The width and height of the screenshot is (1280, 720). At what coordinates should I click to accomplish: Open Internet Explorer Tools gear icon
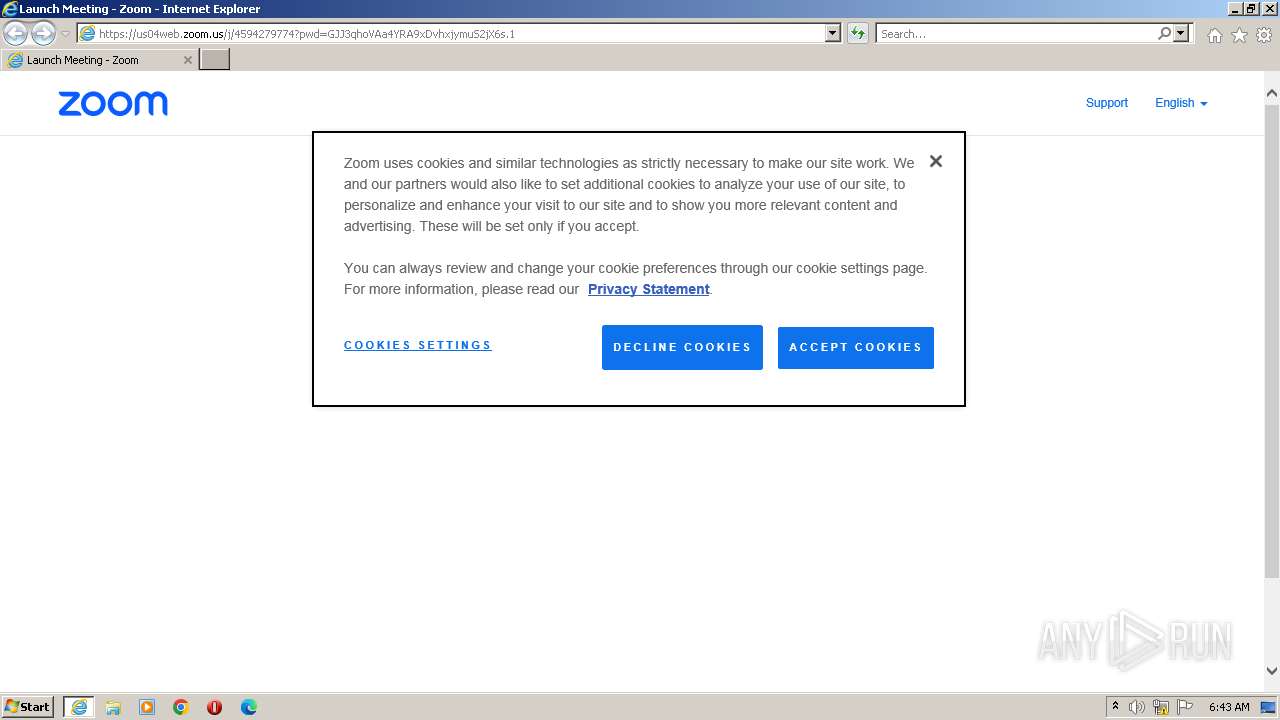[x=1264, y=35]
